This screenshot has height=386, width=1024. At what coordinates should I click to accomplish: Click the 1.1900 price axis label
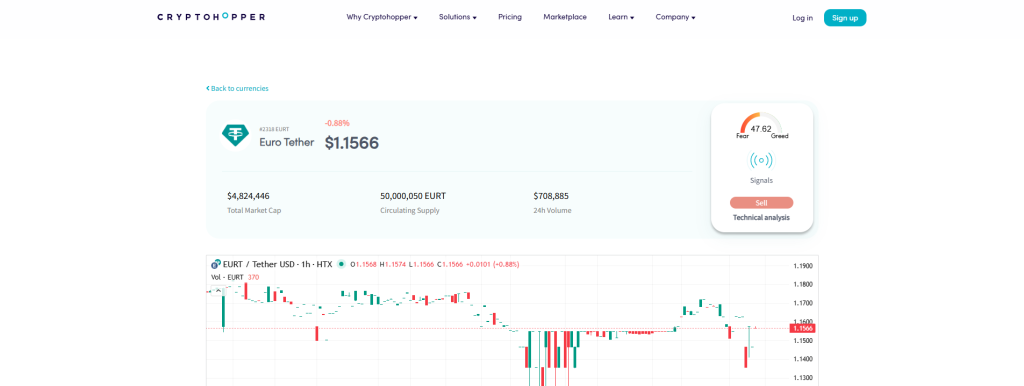click(803, 266)
